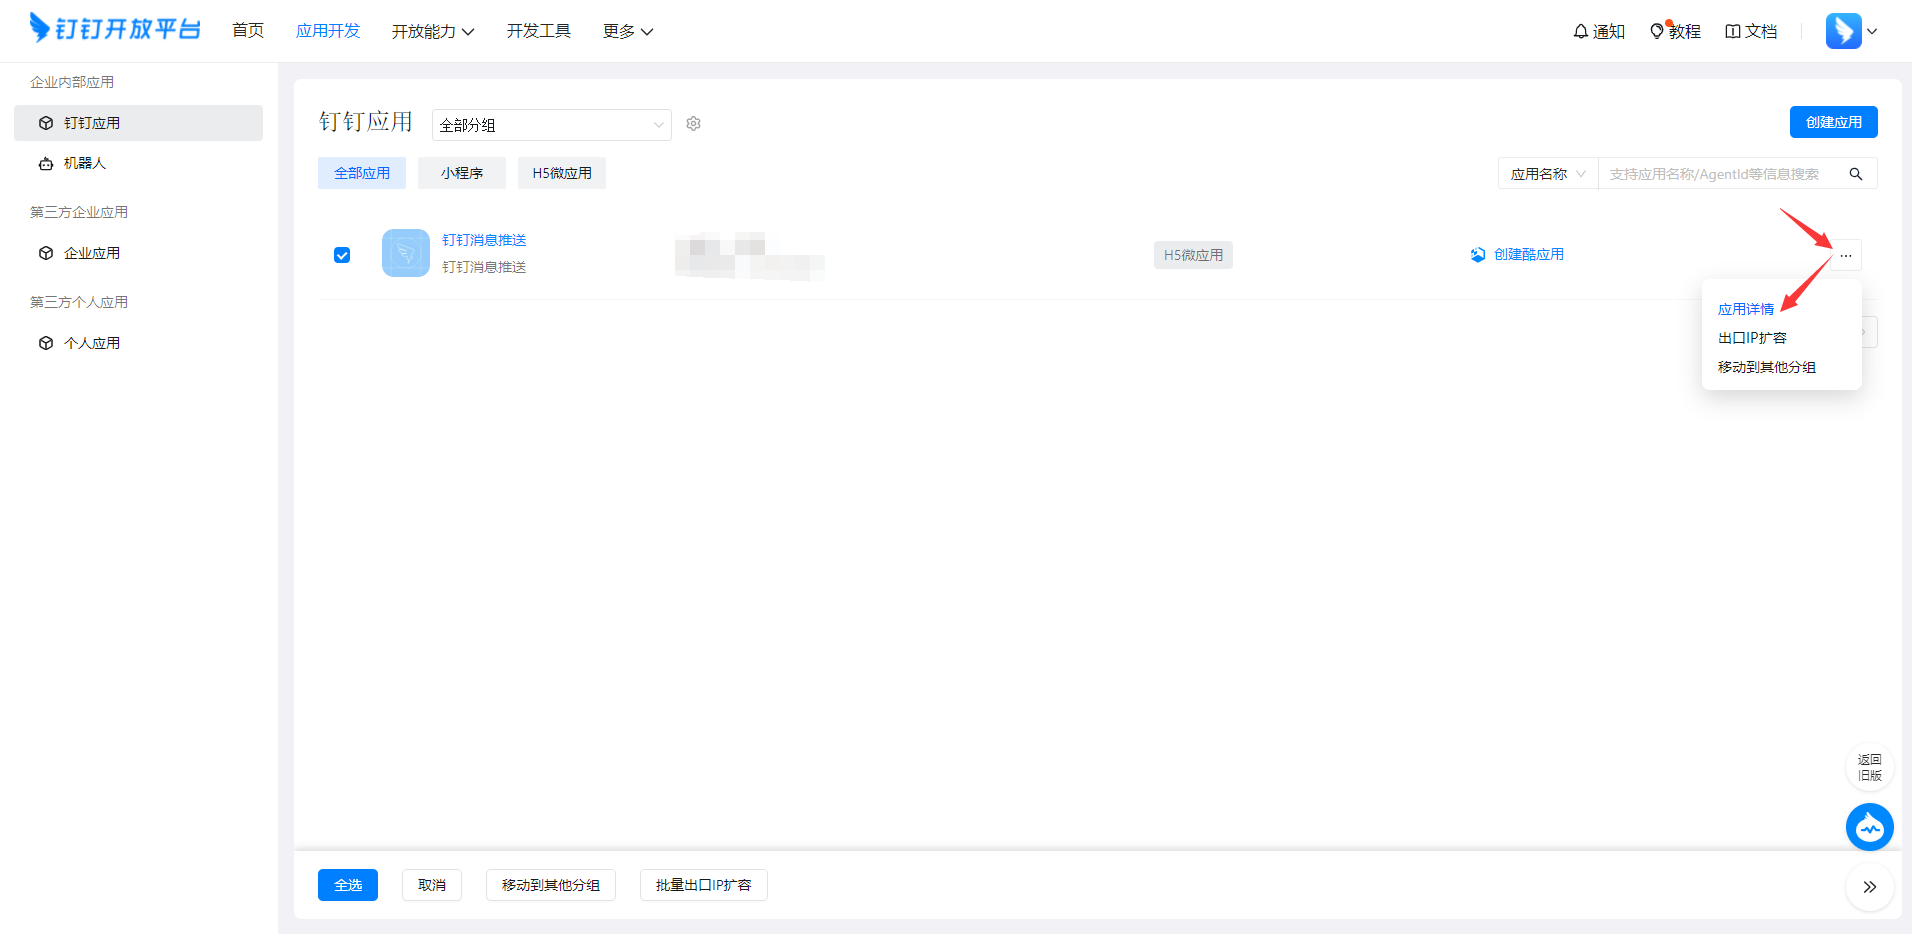Click the 创建应用 button
1912x934 pixels.
click(x=1833, y=122)
